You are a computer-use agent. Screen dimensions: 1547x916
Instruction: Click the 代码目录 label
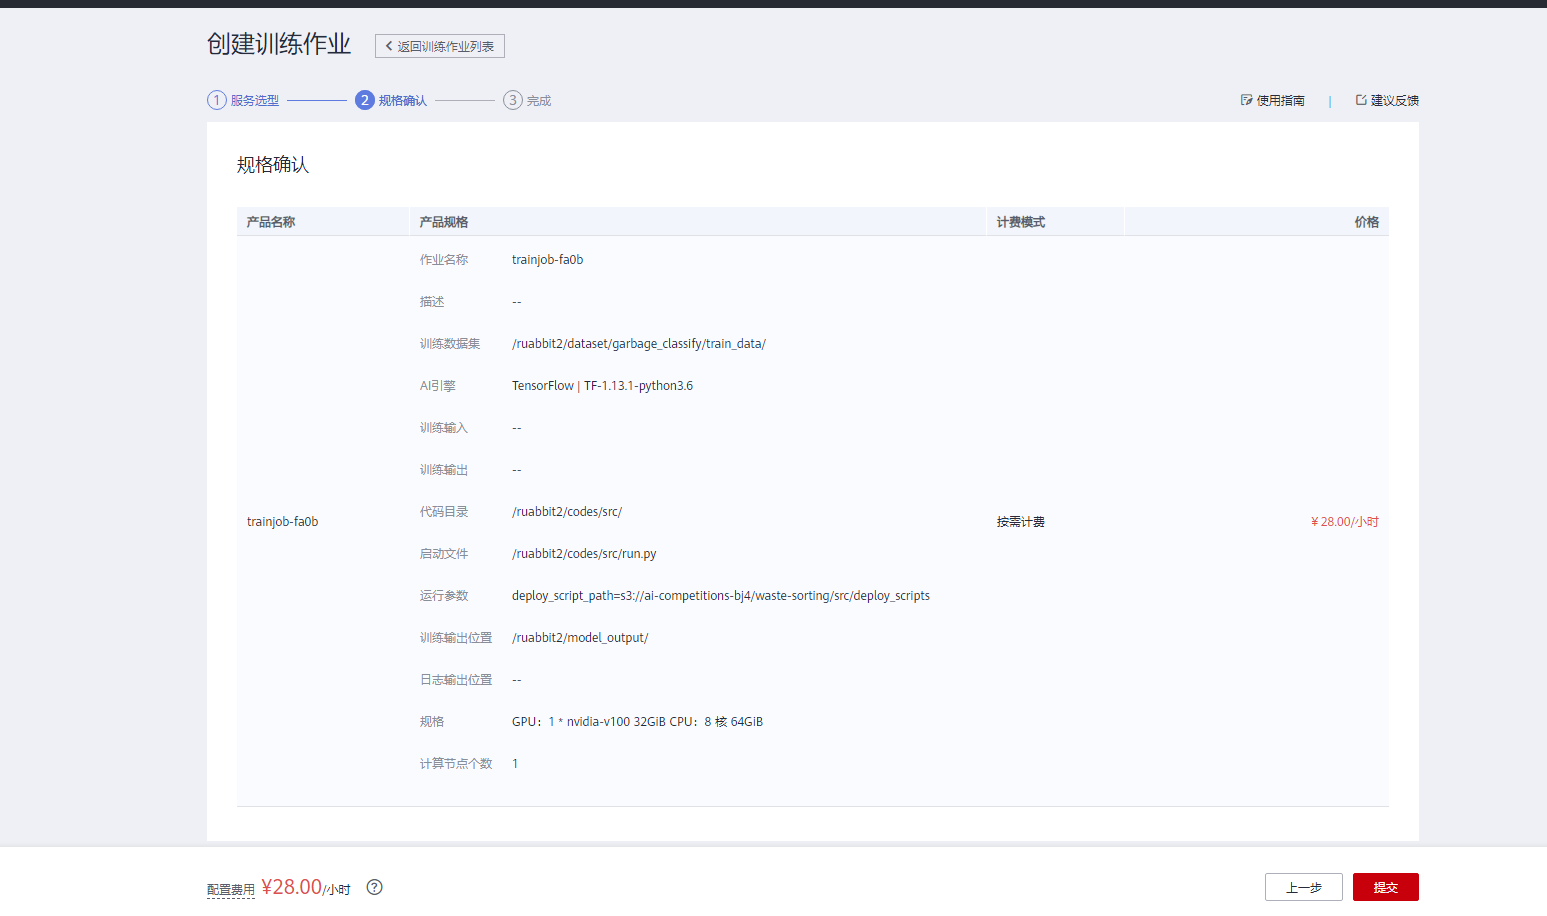point(444,512)
